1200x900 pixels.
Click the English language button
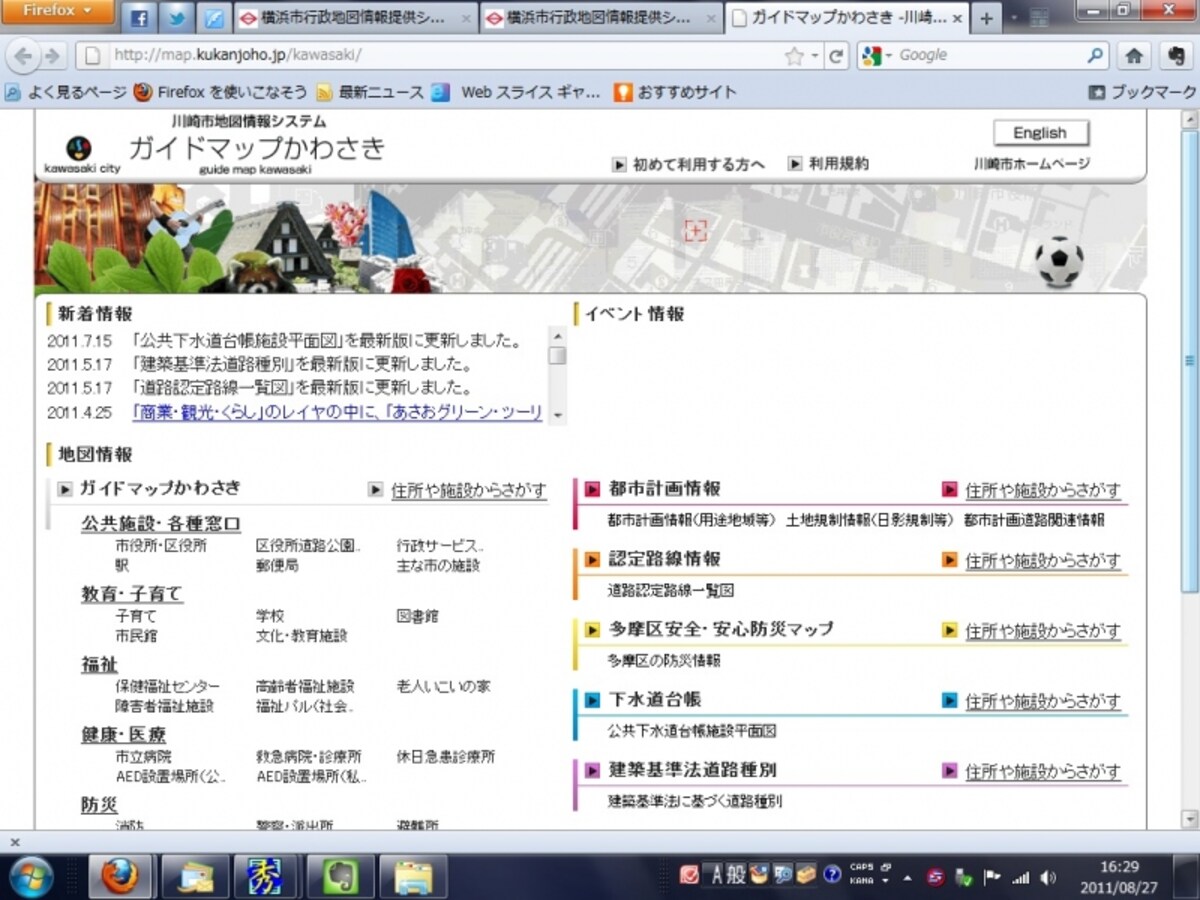1040,133
